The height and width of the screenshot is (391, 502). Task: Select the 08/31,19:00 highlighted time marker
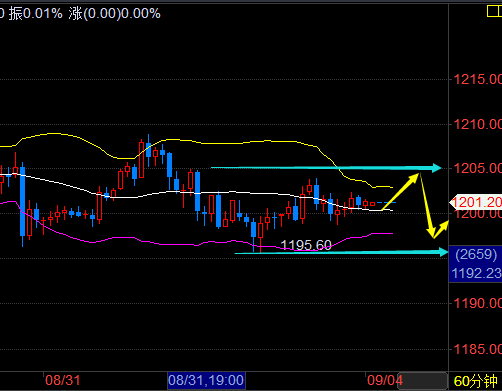[206, 380]
